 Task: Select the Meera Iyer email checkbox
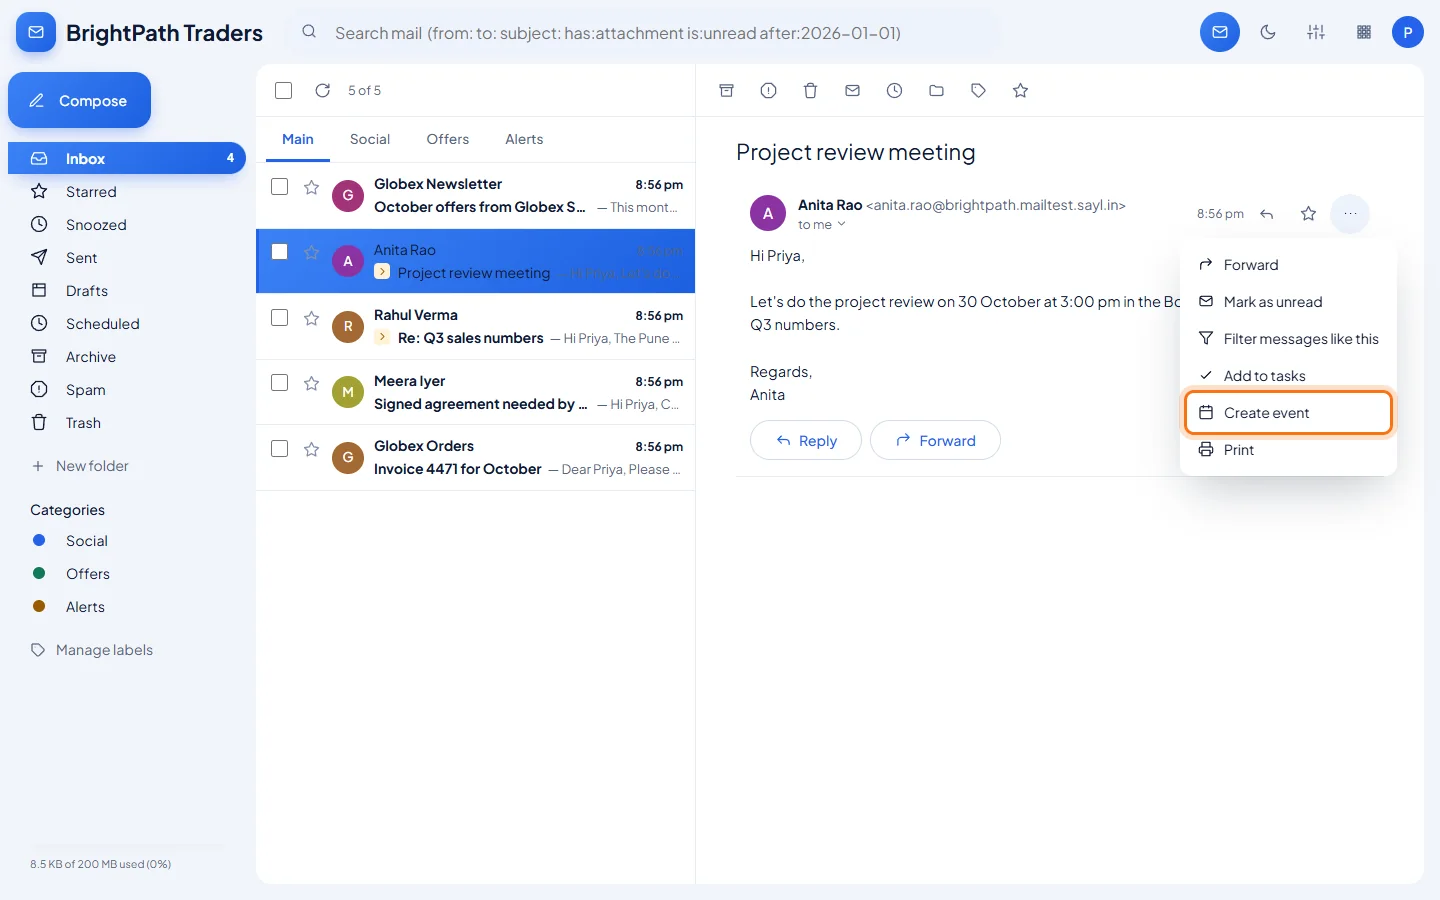tap(280, 383)
